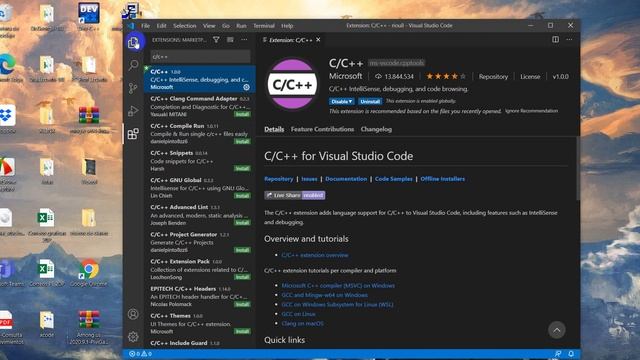Open the gear for C/C++ Microsoft extension
This screenshot has height=360, width=640.
point(247,87)
